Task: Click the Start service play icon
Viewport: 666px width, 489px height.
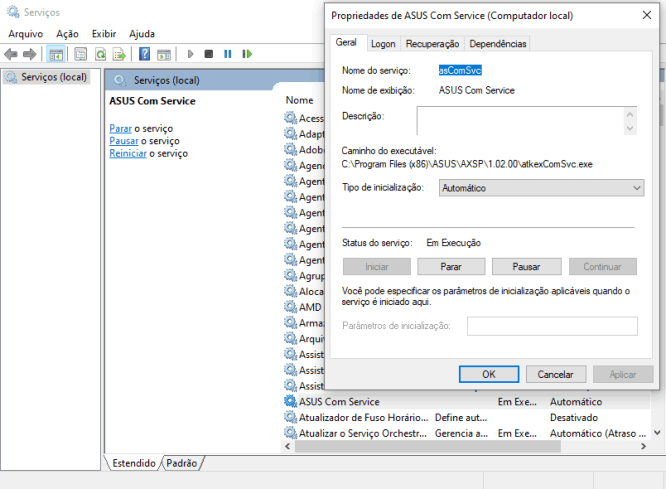Action: point(190,54)
